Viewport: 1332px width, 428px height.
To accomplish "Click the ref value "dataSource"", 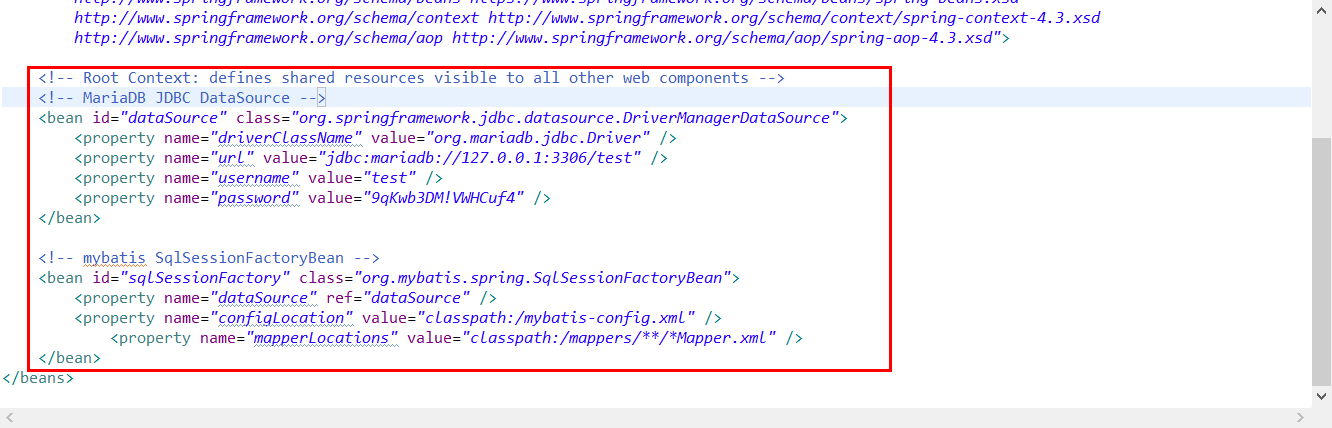I will click(416, 298).
